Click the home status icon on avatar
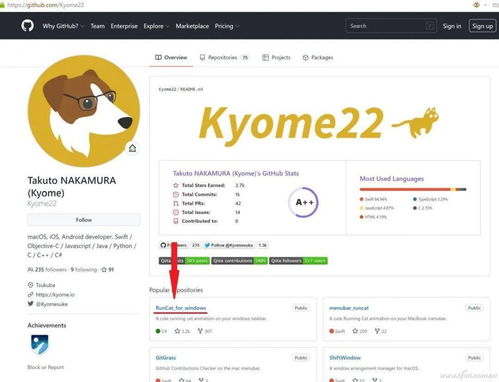 pyautogui.click(x=132, y=148)
